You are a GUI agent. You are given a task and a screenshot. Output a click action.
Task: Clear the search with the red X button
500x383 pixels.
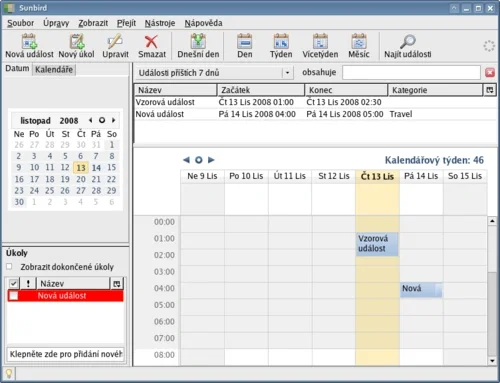click(x=490, y=72)
